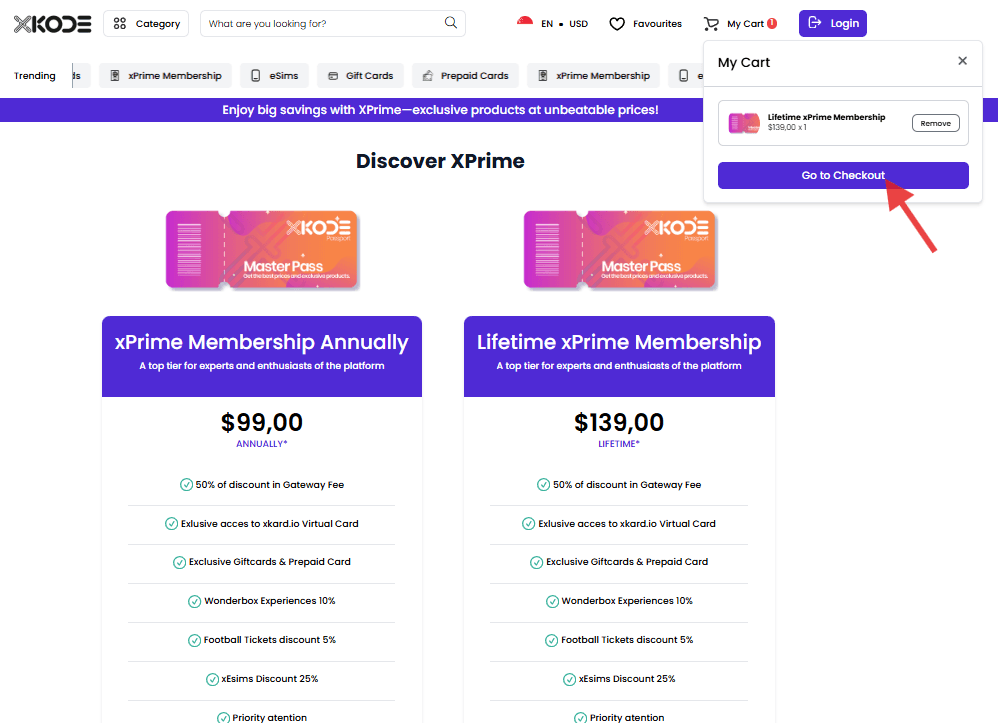Click the Login button
998x723 pixels.
(833, 24)
